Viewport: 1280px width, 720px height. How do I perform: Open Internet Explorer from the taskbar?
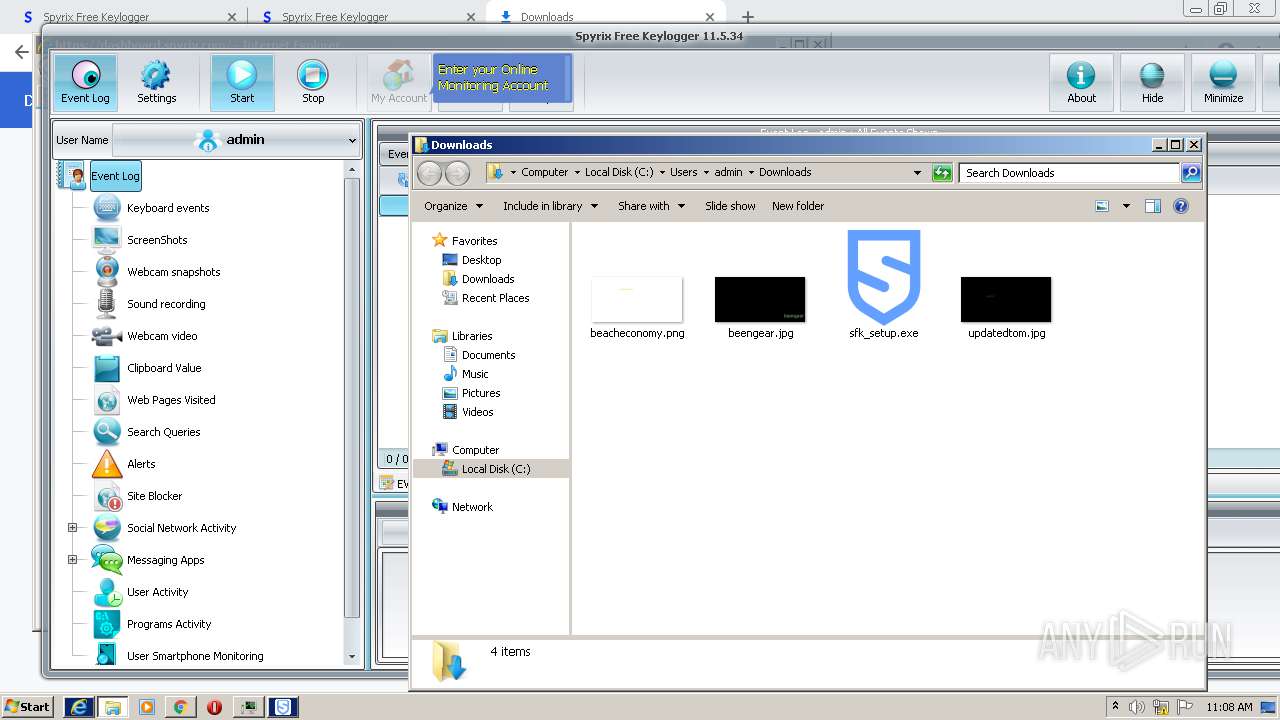pos(79,707)
